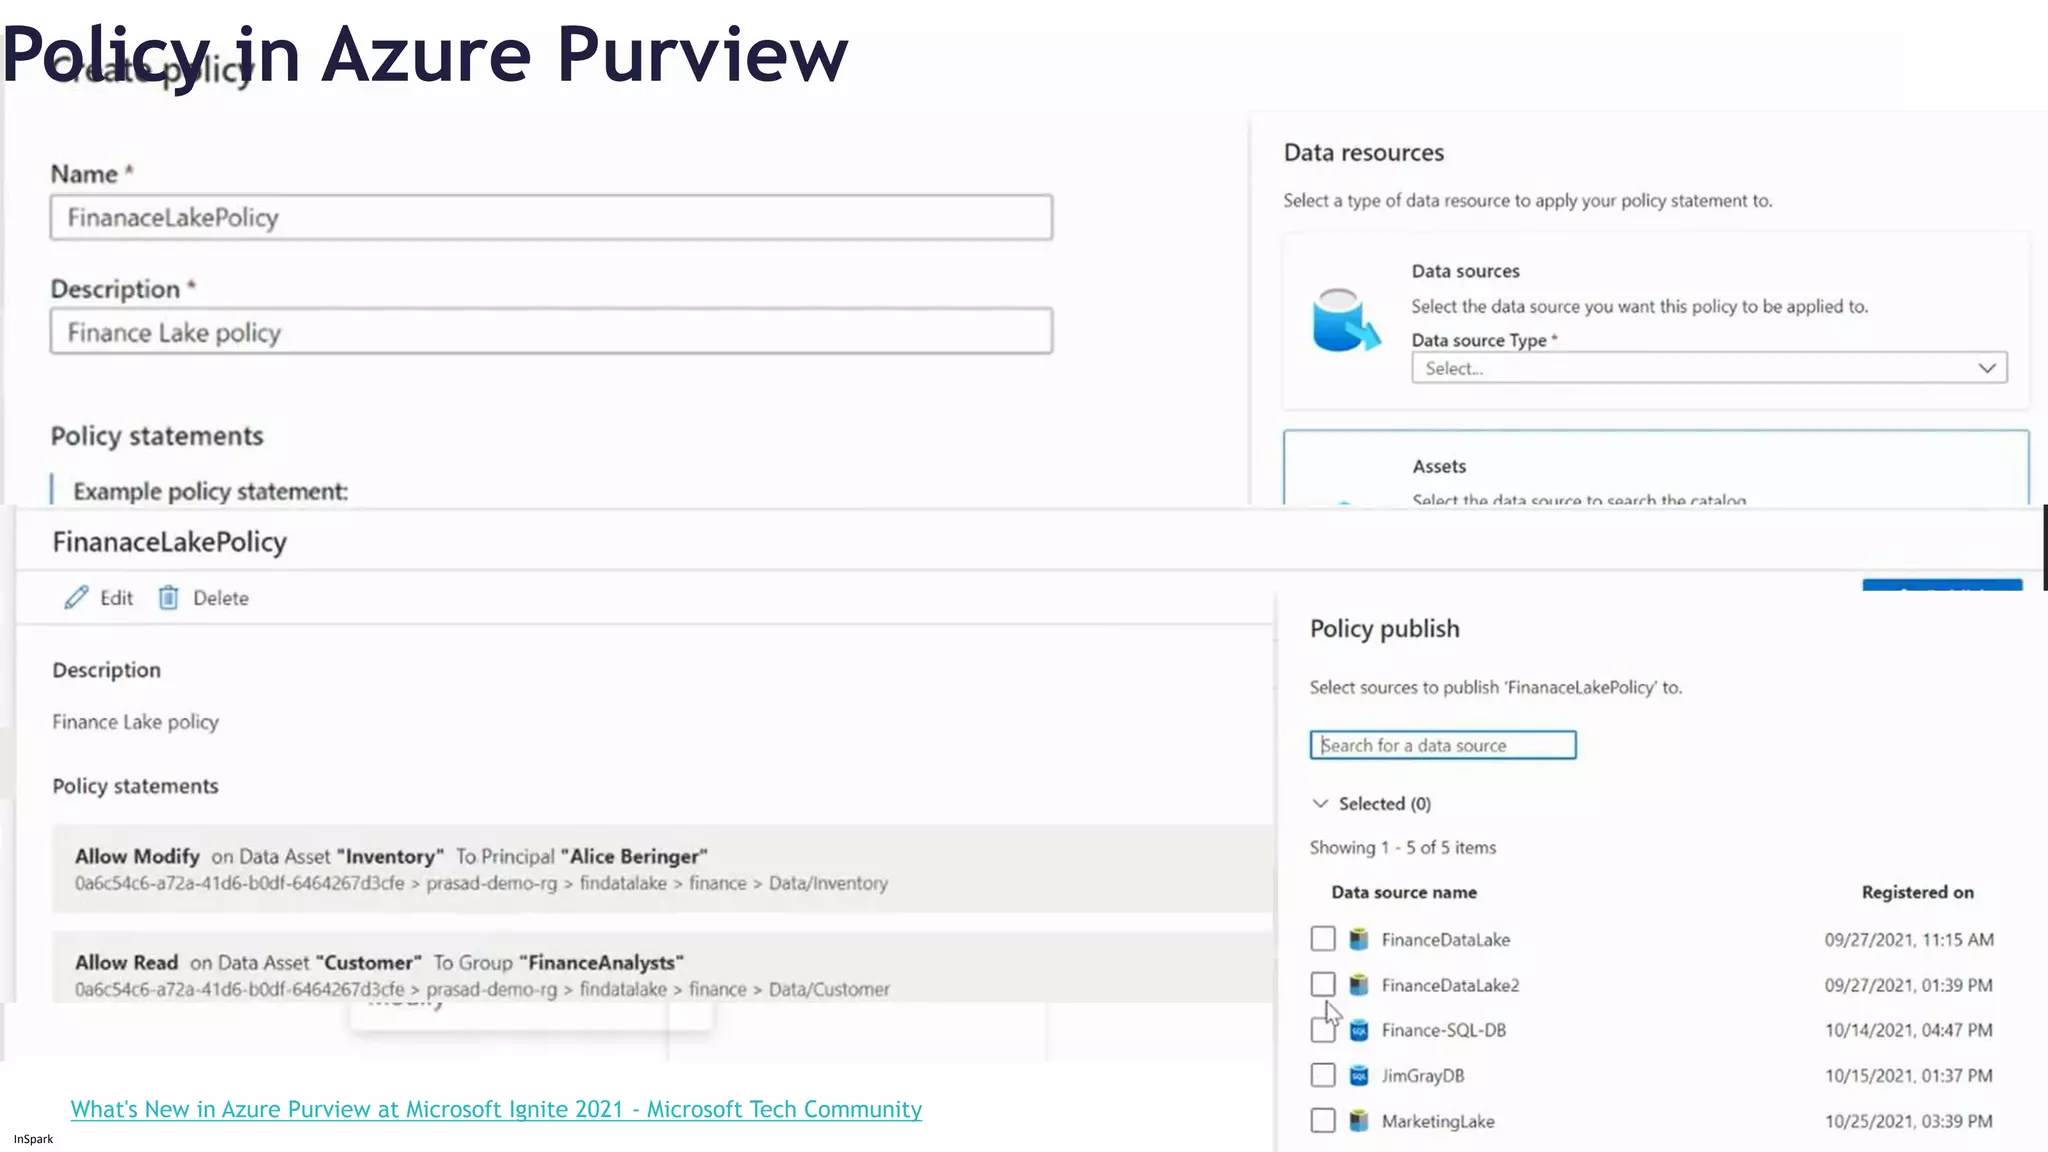
Task: Collapse the Selected (0) section
Action: pyautogui.click(x=1320, y=804)
